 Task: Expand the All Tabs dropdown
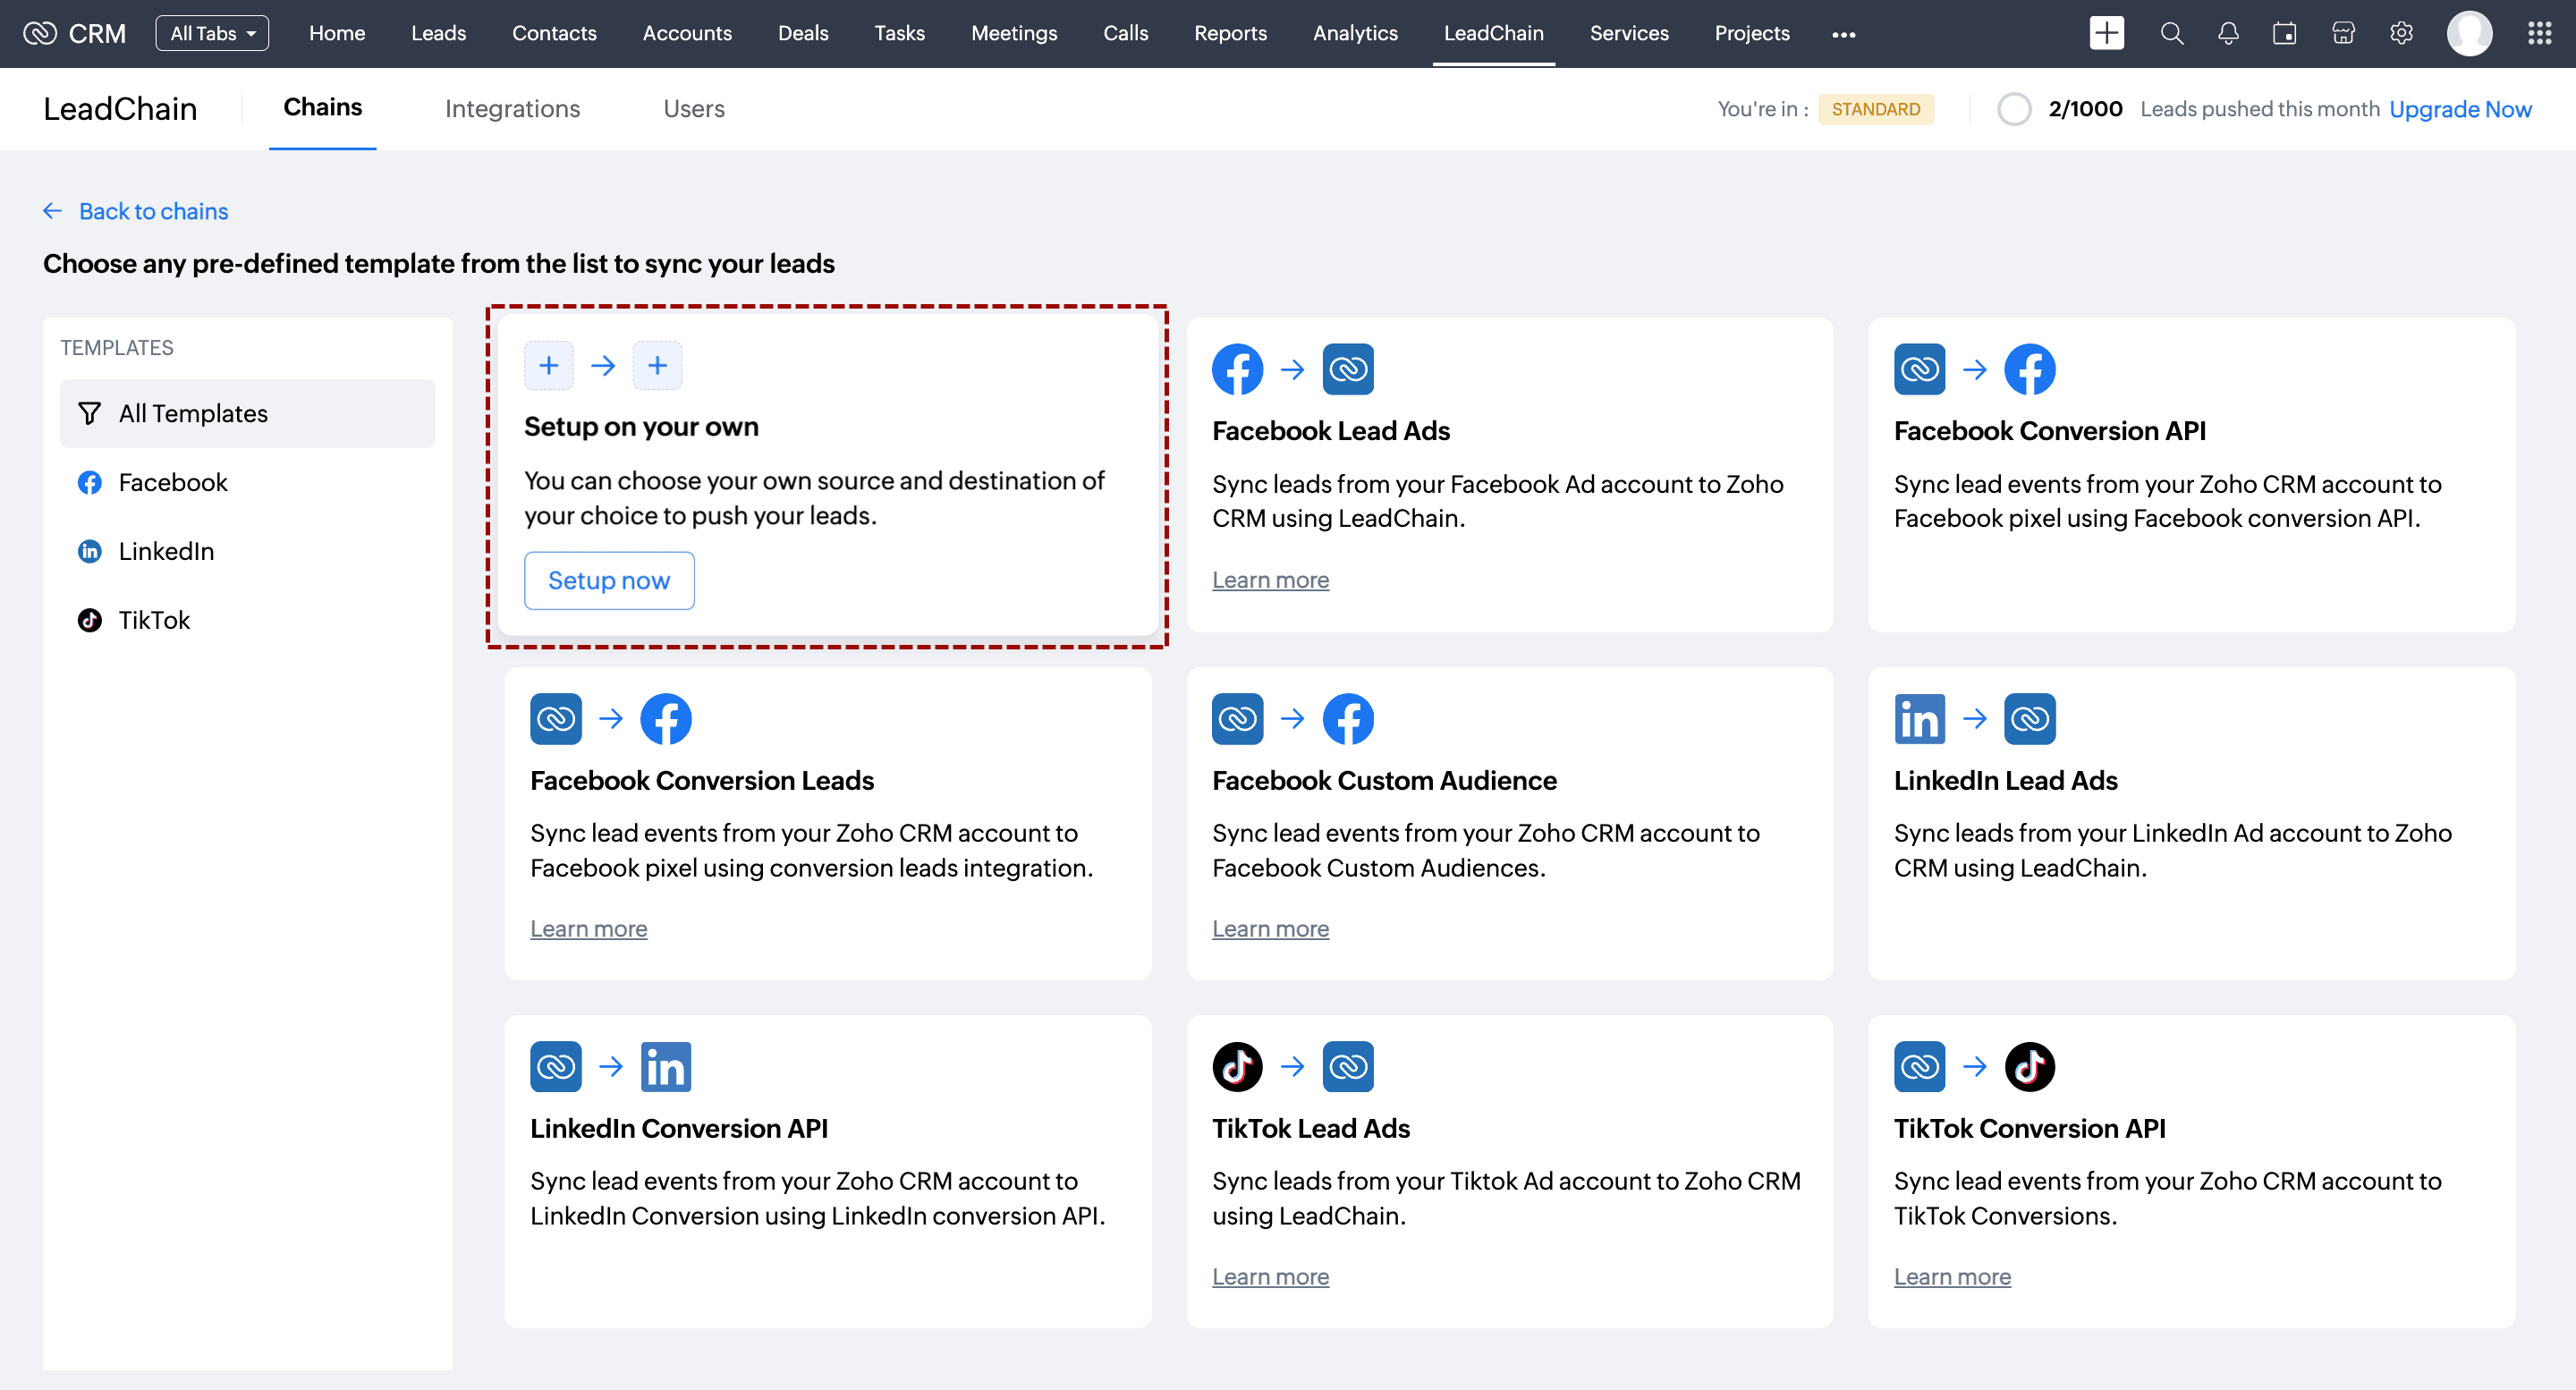coord(212,33)
